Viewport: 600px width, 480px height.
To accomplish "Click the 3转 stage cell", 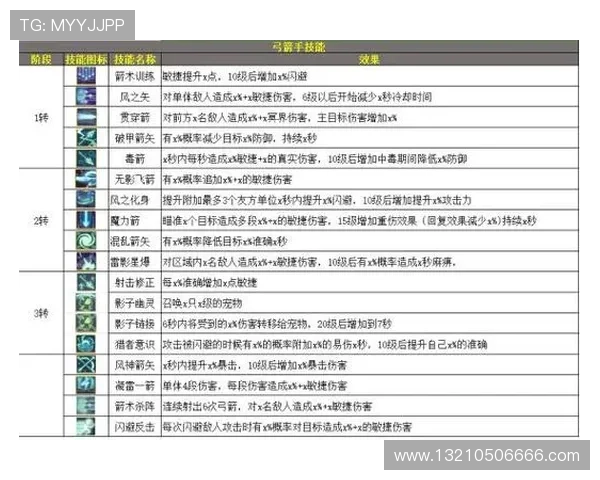I will coord(41,314).
